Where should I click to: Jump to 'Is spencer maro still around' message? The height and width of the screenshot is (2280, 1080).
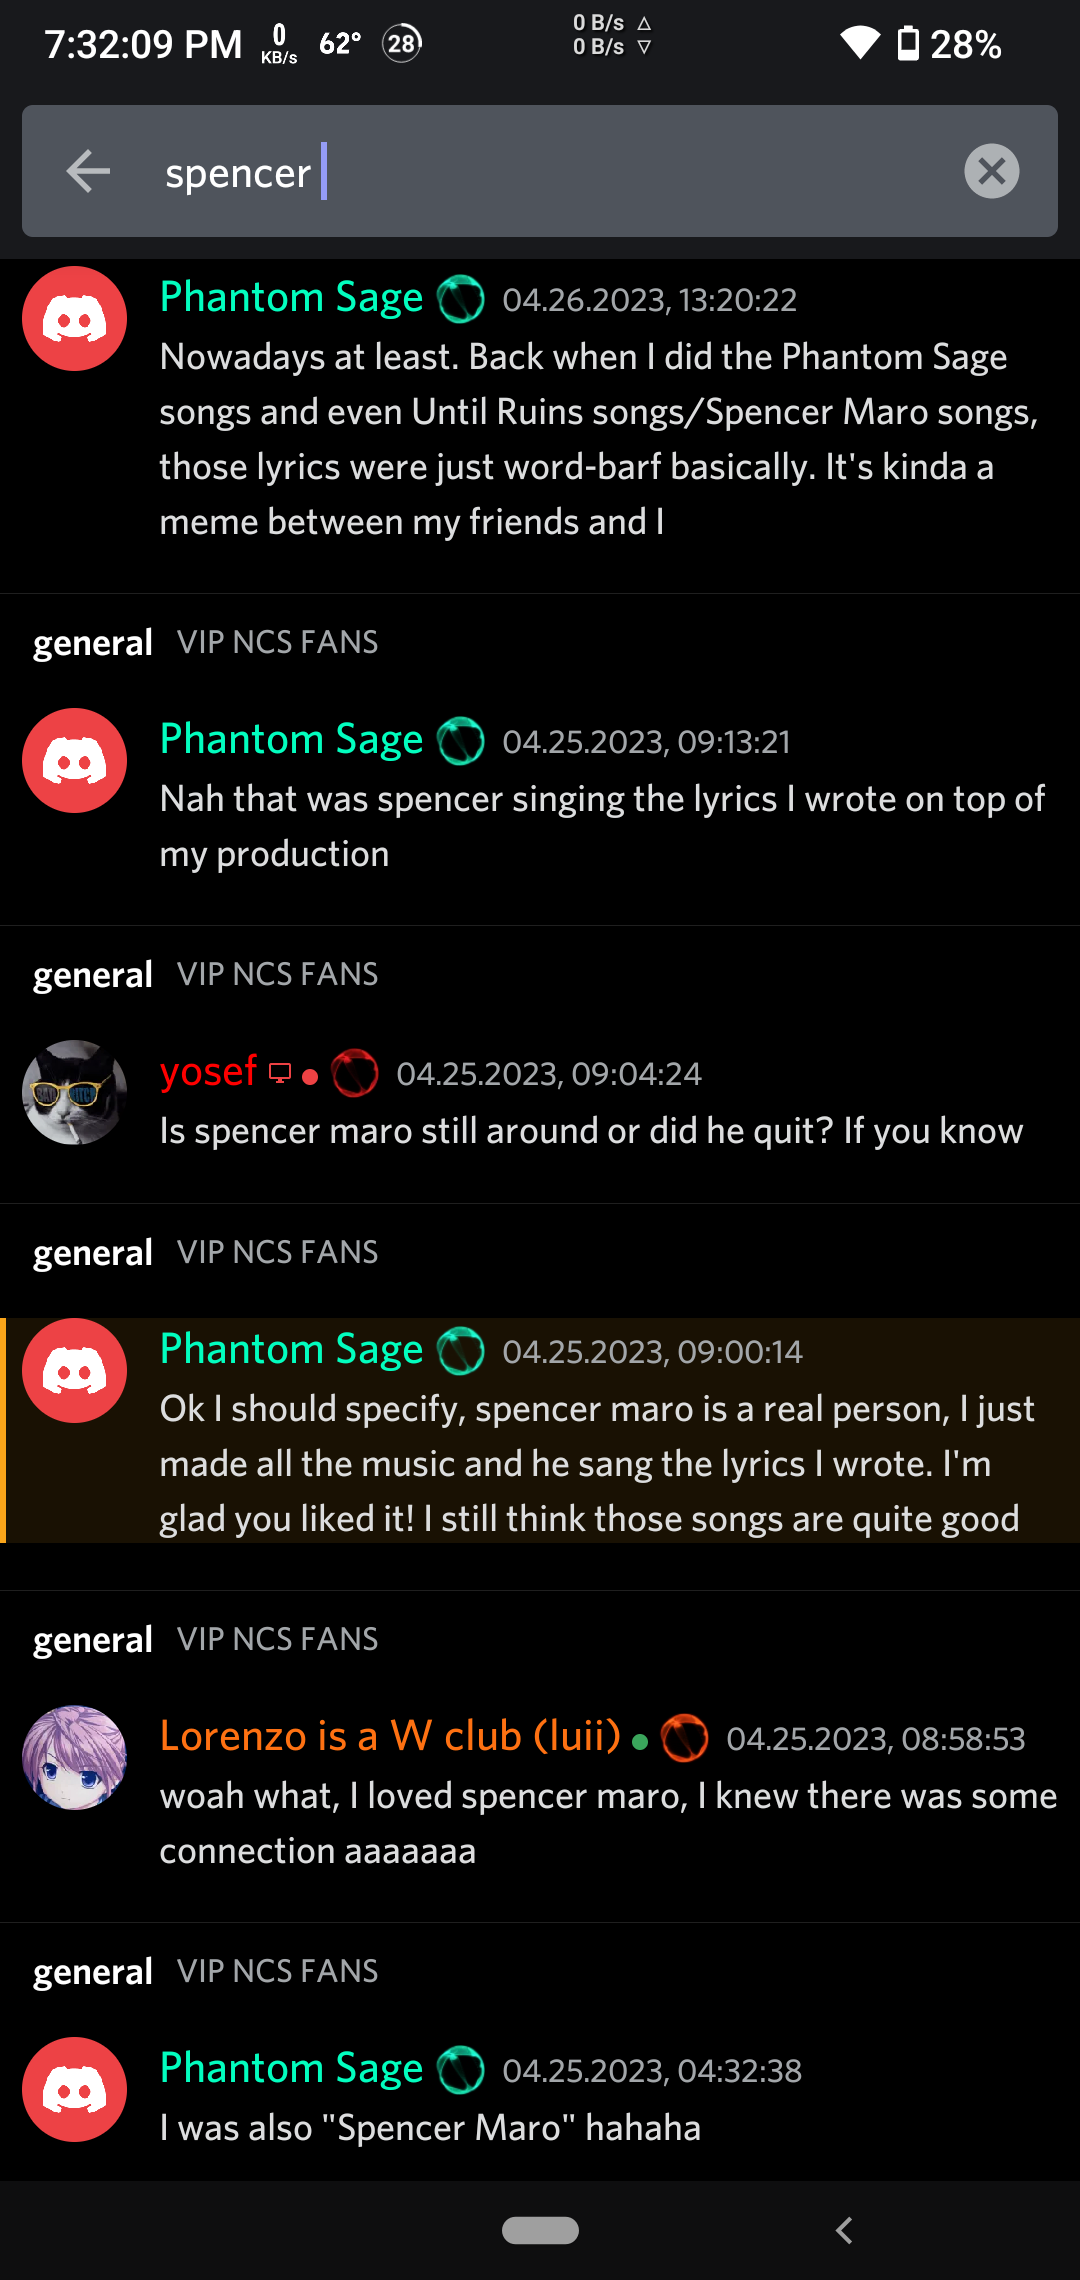coord(590,1131)
